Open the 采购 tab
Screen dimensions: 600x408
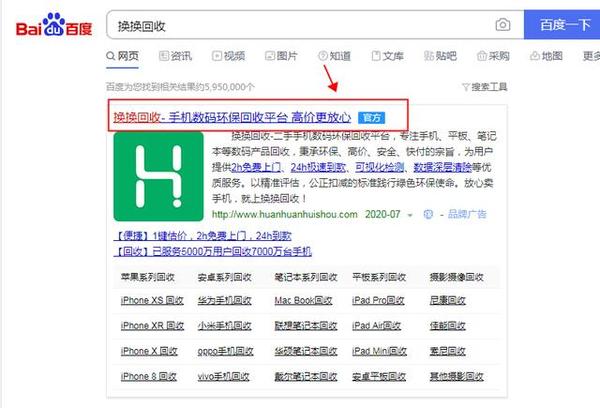click(493, 56)
